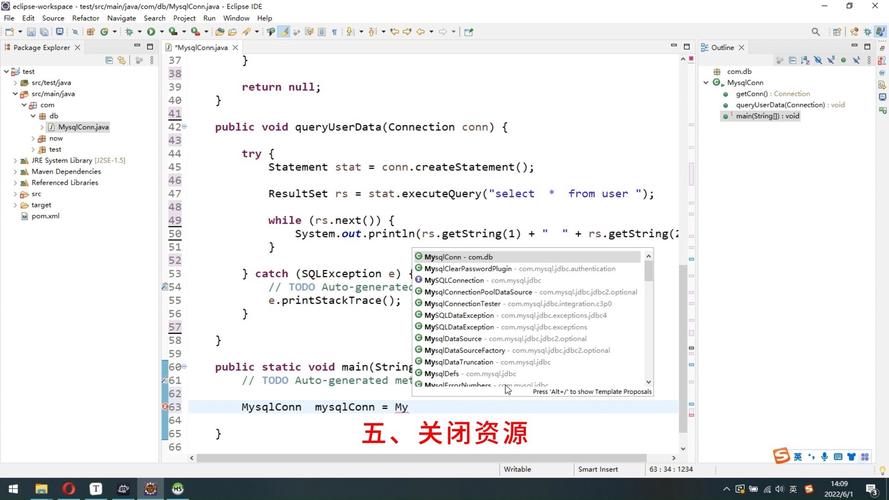Screen dimensions: 889x500
Task: Collapse all in Package Explorer toolbar
Action: (109, 60)
